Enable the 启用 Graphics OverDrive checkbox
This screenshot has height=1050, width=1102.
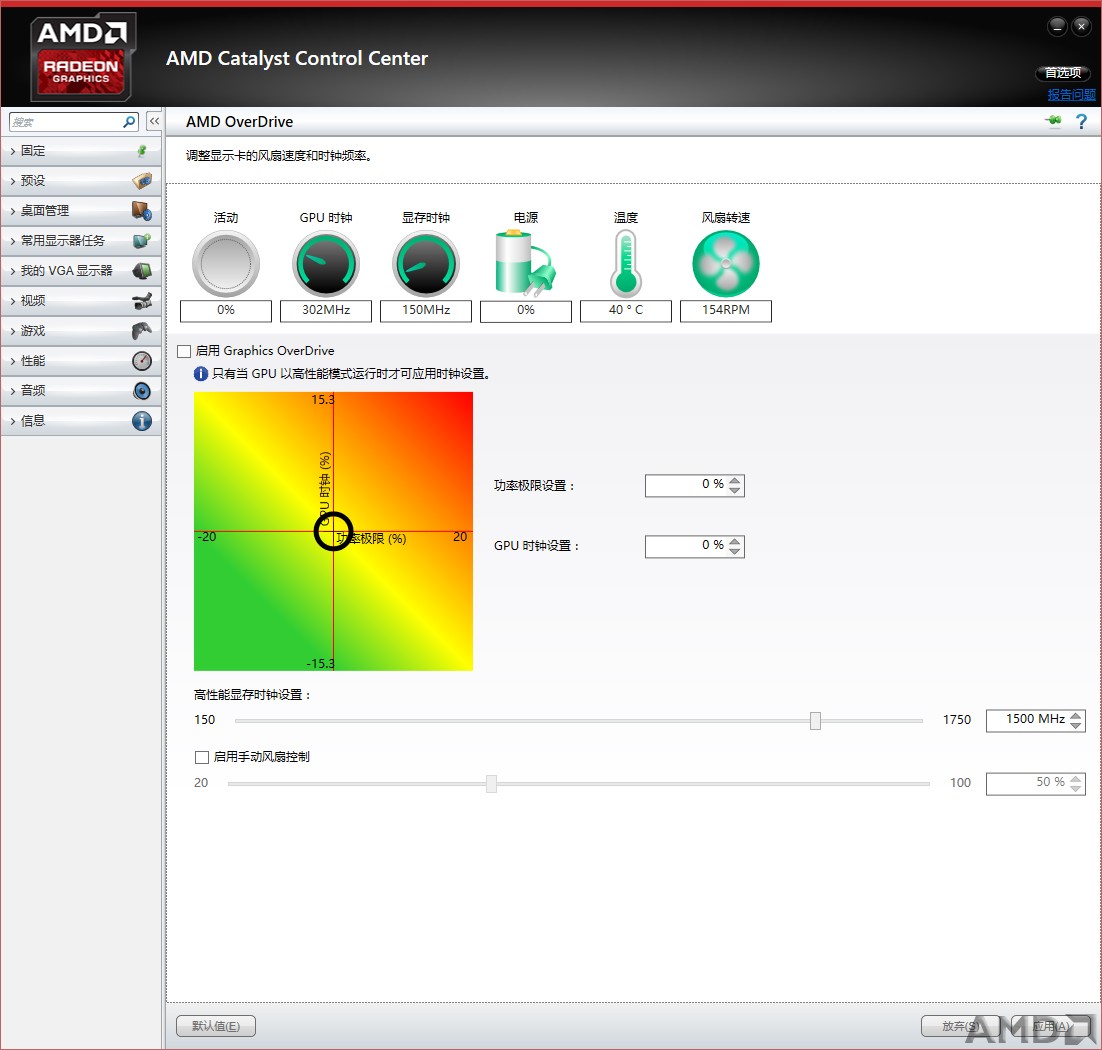click(x=184, y=351)
